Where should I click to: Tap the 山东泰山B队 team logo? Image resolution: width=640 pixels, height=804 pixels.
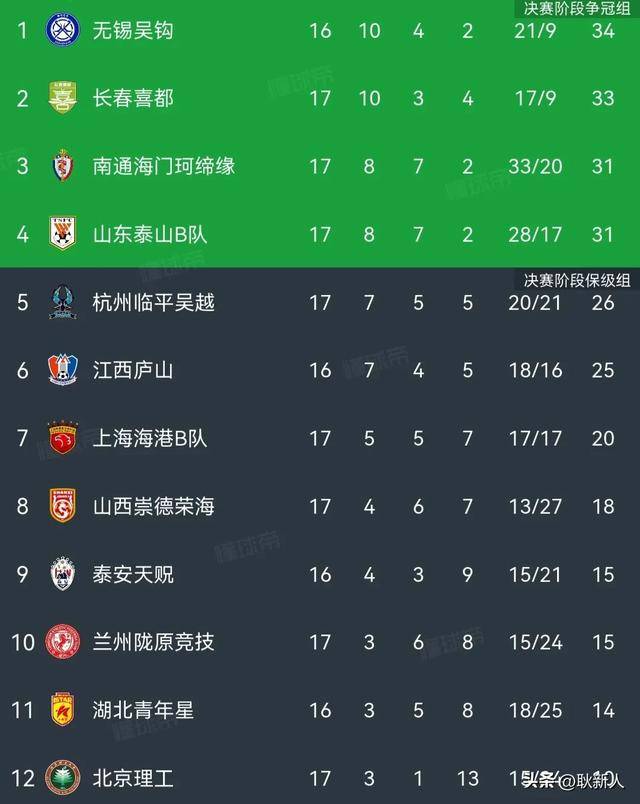(63, 234)
